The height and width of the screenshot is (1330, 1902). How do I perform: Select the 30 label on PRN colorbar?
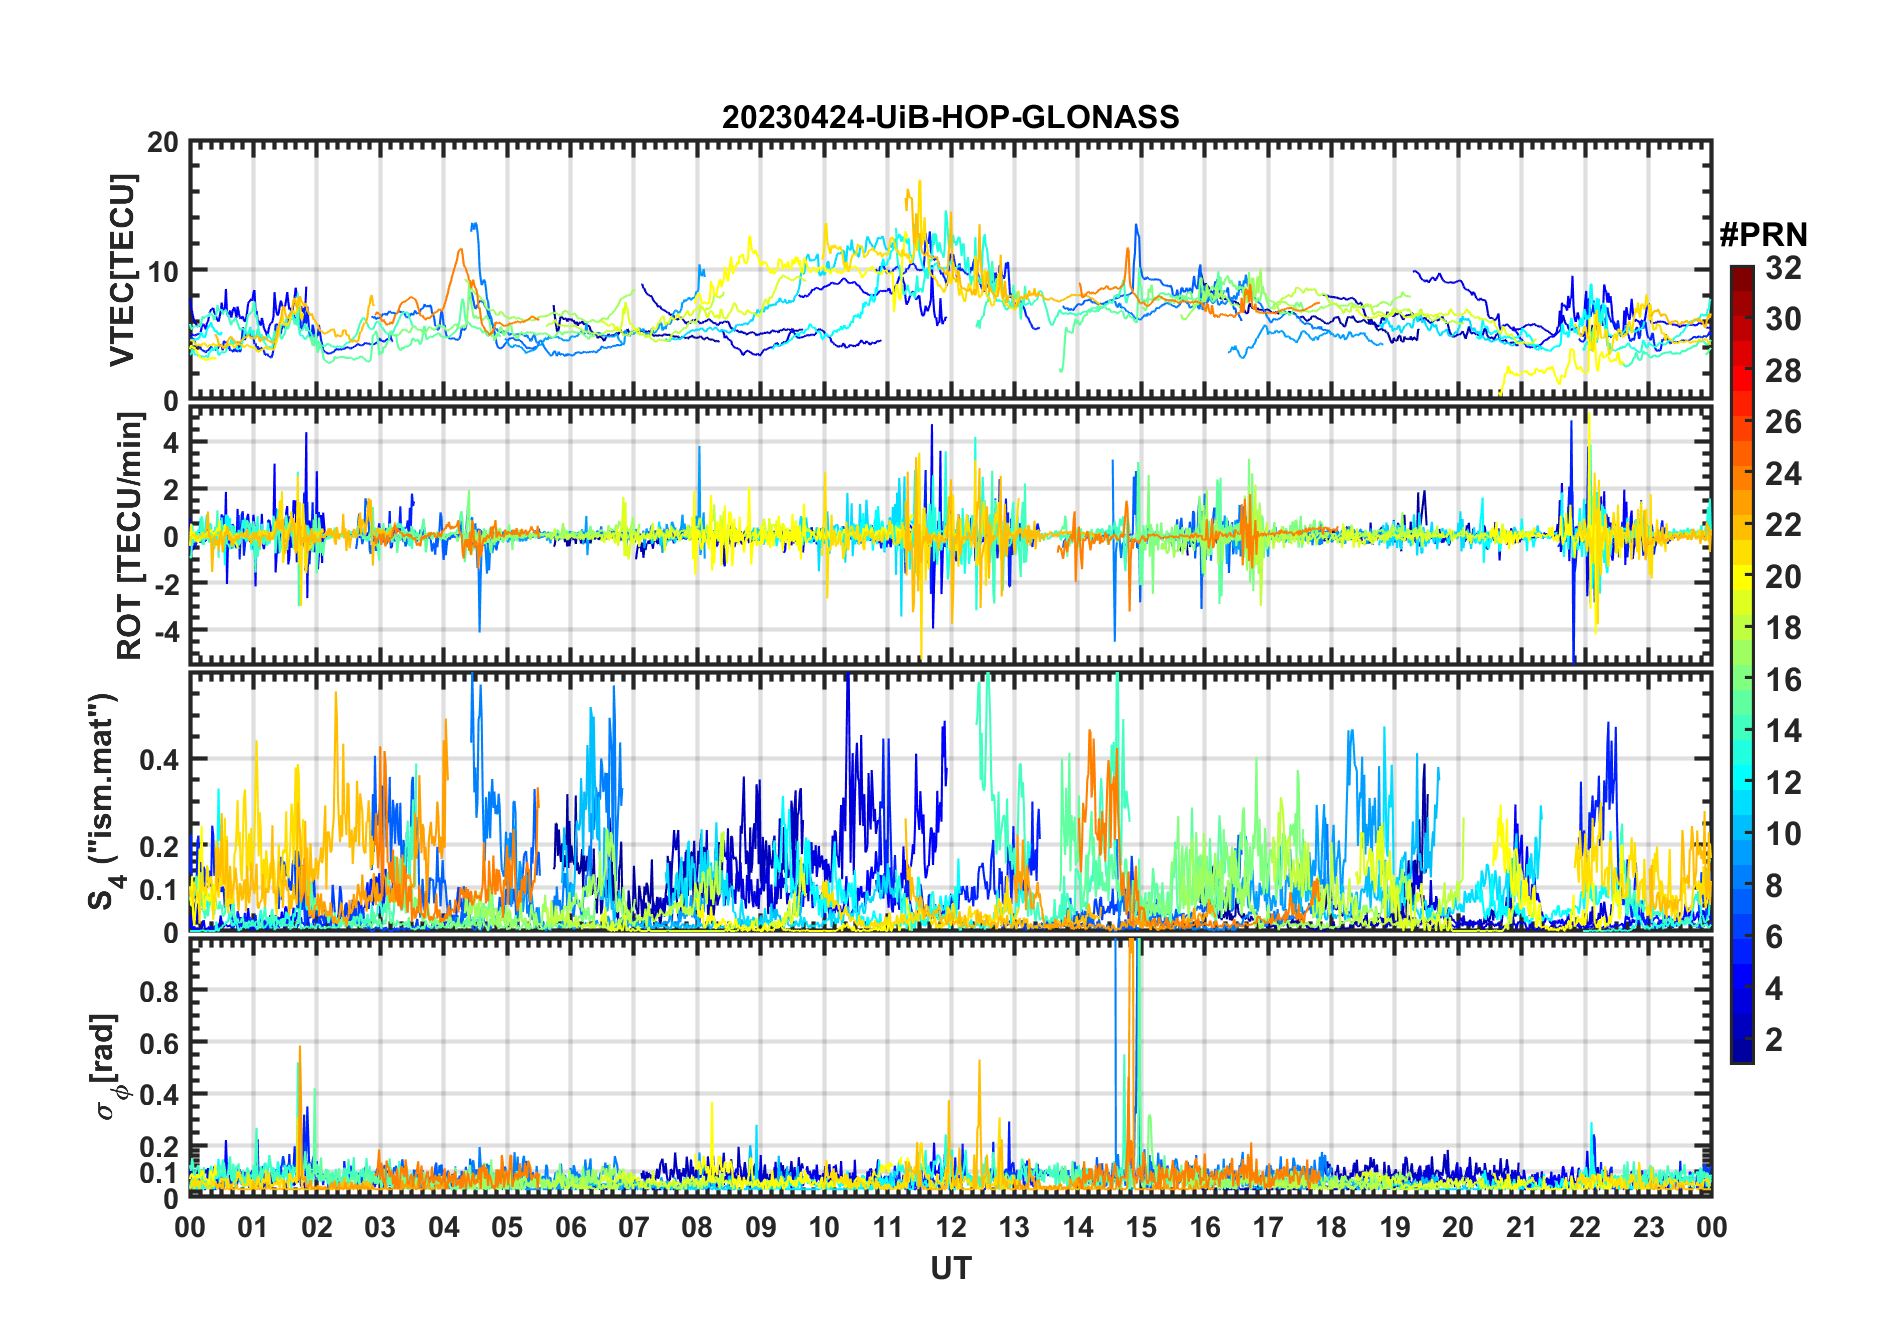coord(1784,319)
